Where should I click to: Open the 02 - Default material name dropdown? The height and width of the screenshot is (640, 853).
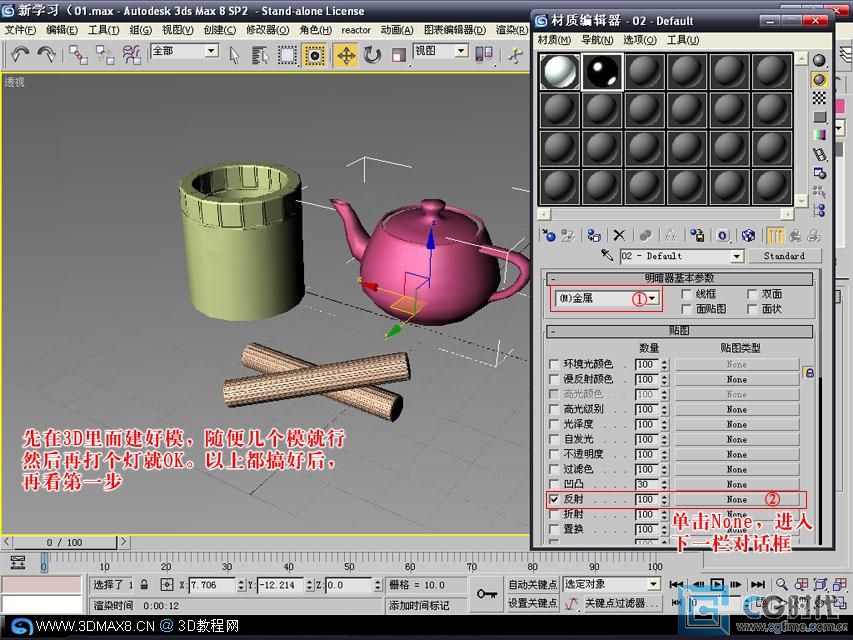pyautogui.click(x=737, y=256)
